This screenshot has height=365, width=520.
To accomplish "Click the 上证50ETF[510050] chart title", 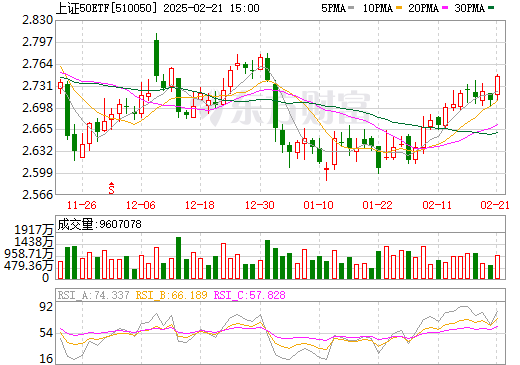I will (x=107, y=8).
